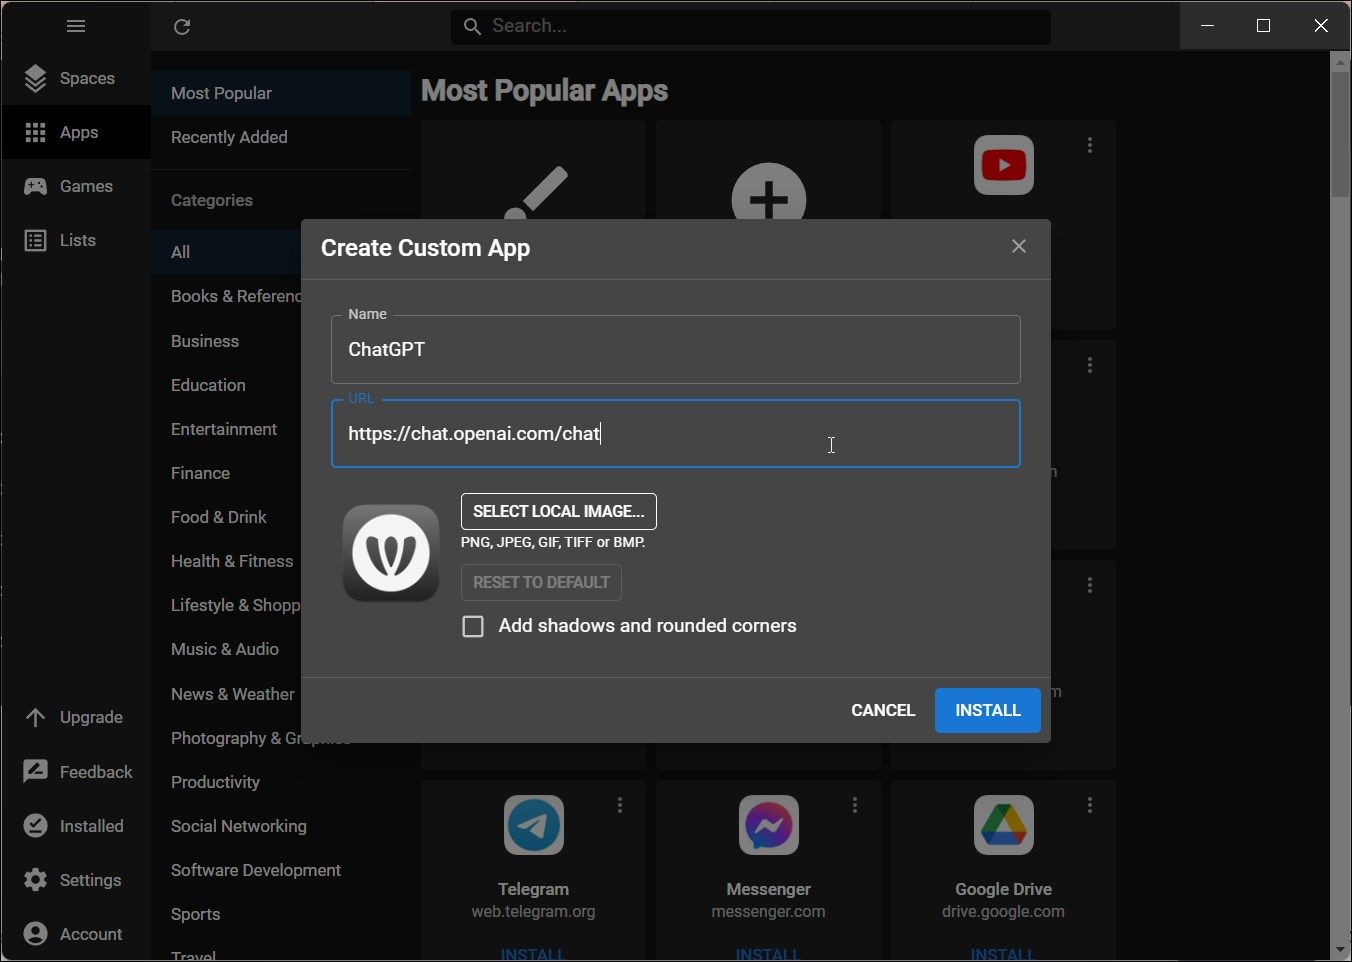
Task: Select the Business category
Action: (204, 341)
